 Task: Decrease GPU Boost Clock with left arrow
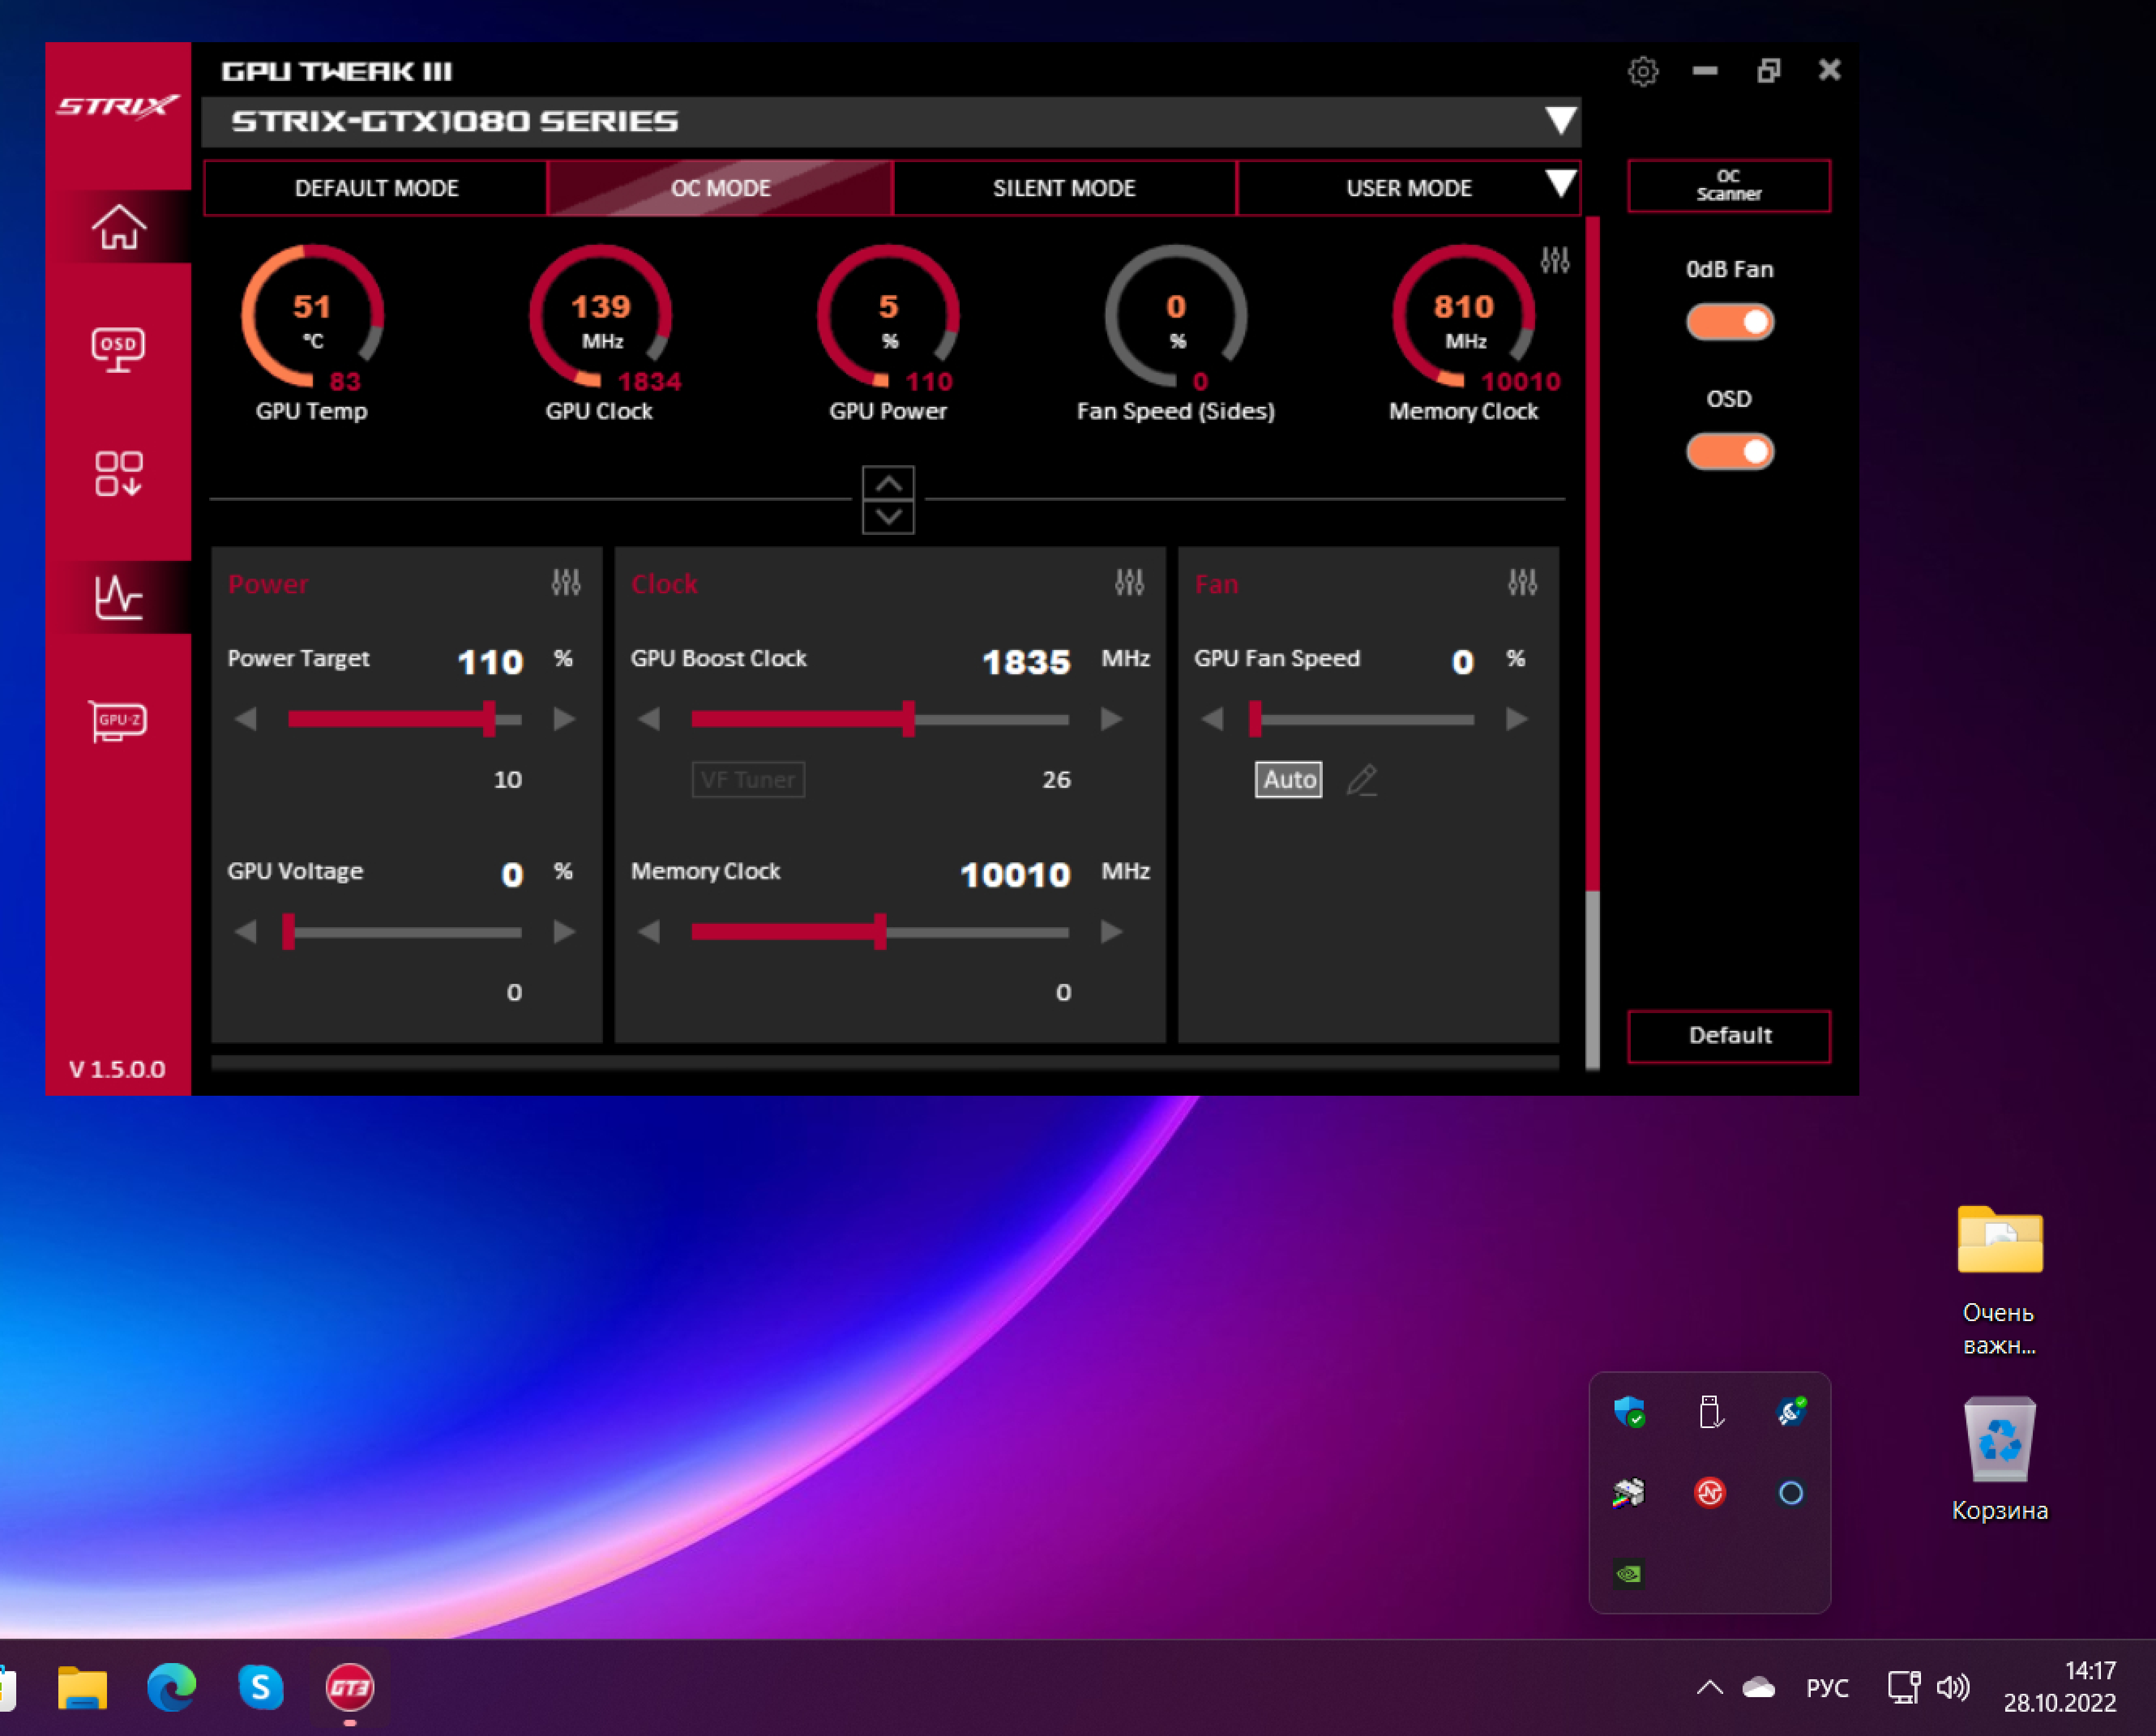649,719
